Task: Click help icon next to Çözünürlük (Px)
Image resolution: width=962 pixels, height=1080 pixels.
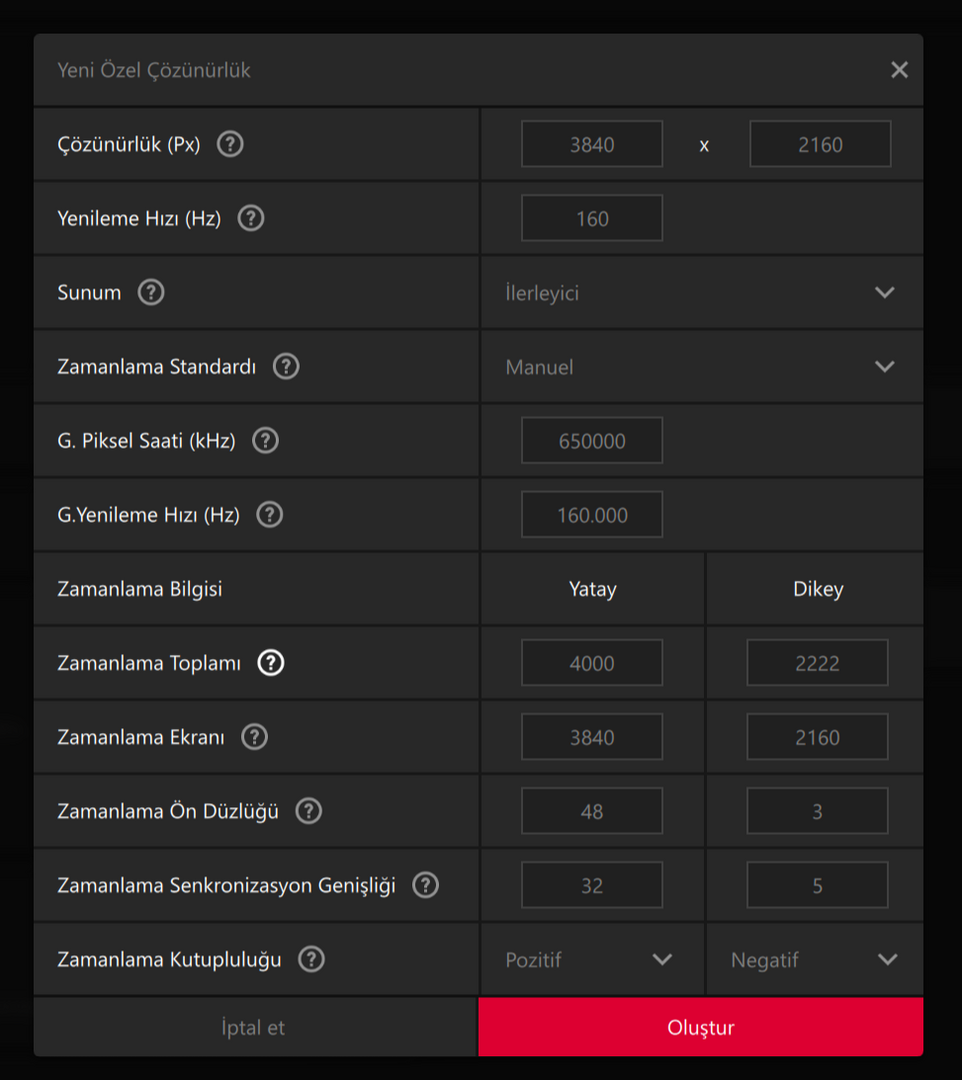Action: (230, 144)
